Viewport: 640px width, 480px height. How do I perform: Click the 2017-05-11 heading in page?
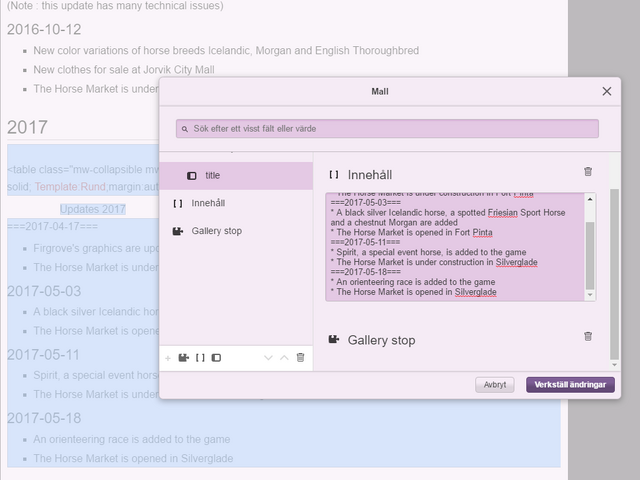coord(43,355)
